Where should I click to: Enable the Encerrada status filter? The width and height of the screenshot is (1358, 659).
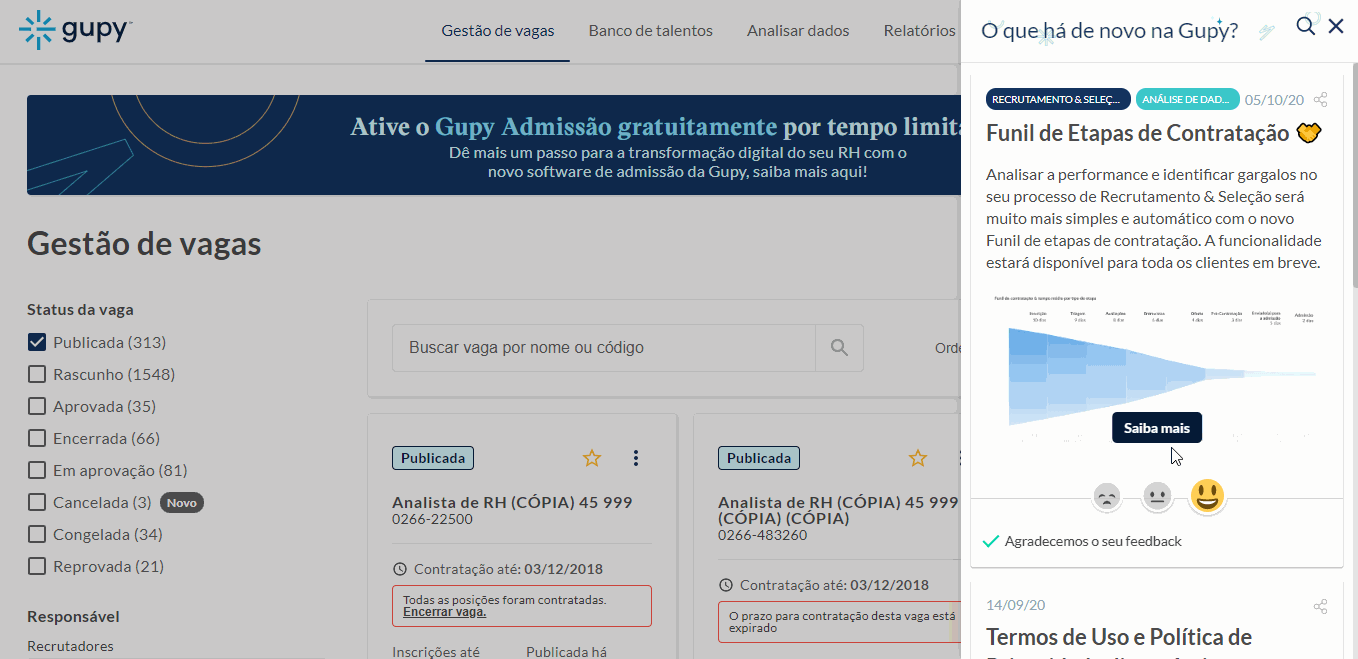click(37, 438)
